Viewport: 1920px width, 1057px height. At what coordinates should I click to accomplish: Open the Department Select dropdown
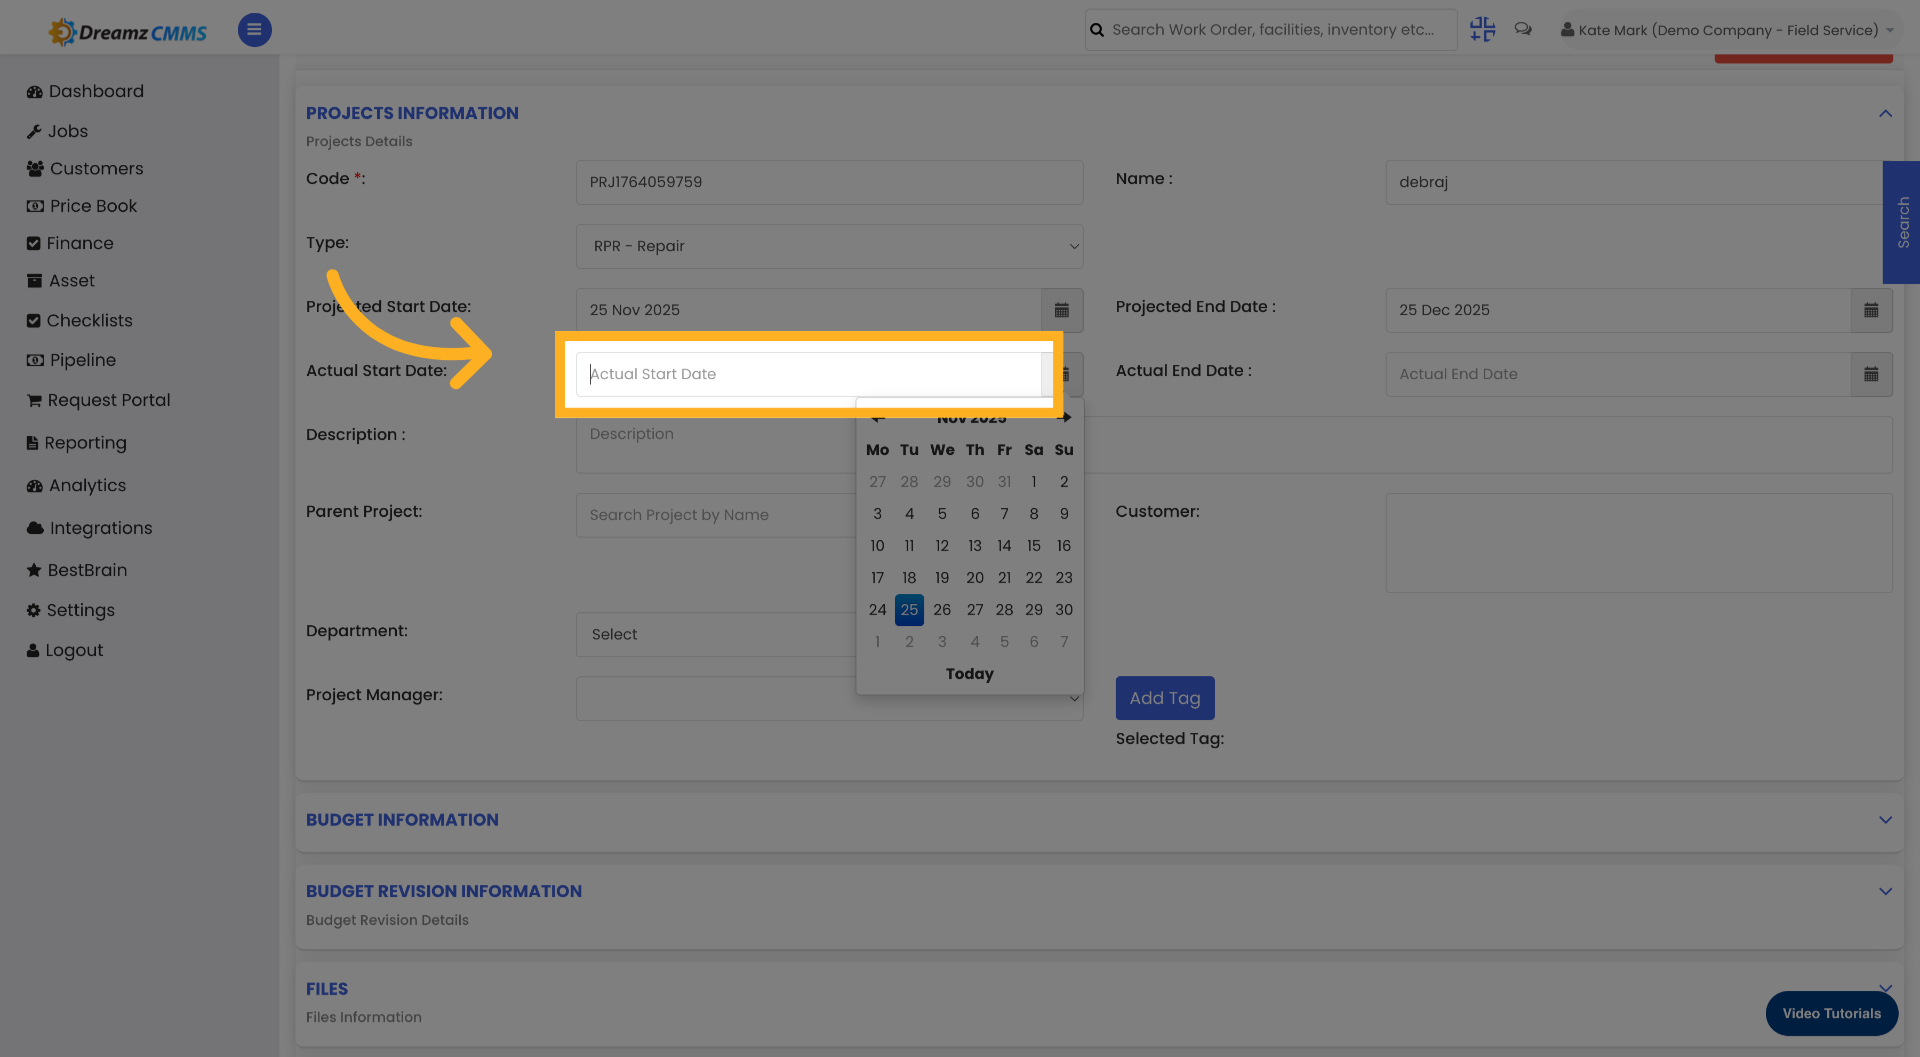coord(716,634)
